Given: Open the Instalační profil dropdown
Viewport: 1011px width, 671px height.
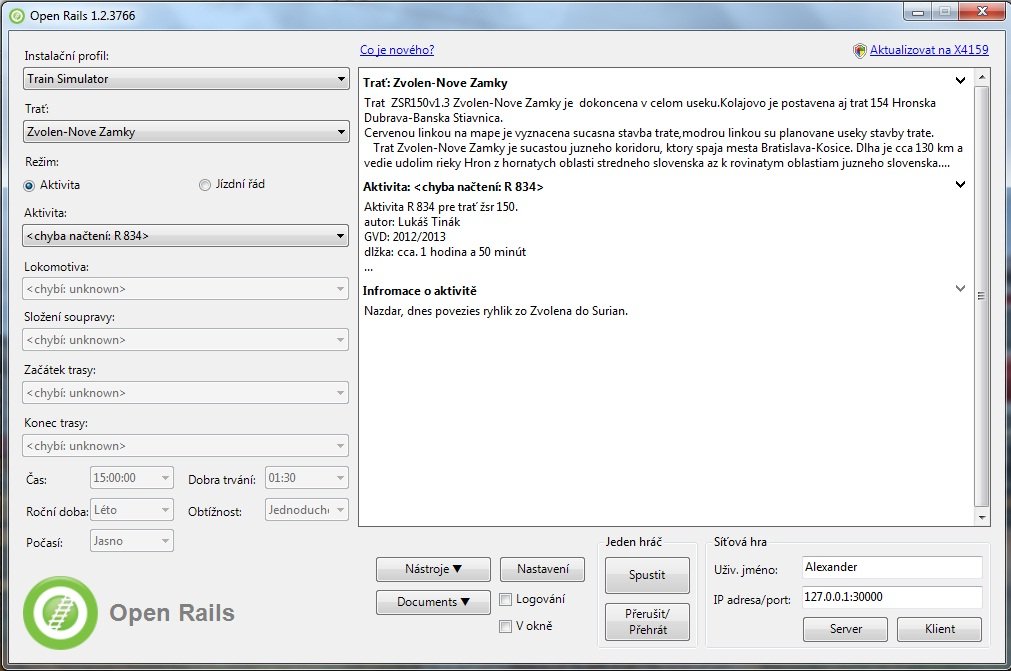Looking at the screenshot, I should click(x=186, y=79).
